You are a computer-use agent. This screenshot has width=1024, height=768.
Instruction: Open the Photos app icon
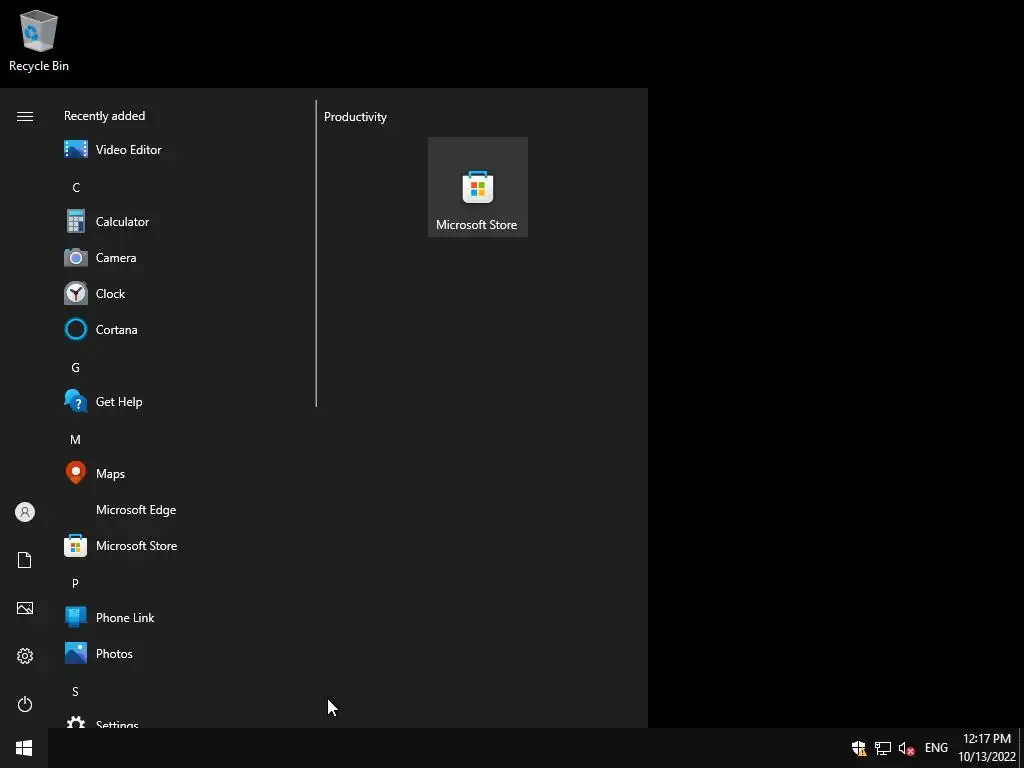tap(76, 653)
